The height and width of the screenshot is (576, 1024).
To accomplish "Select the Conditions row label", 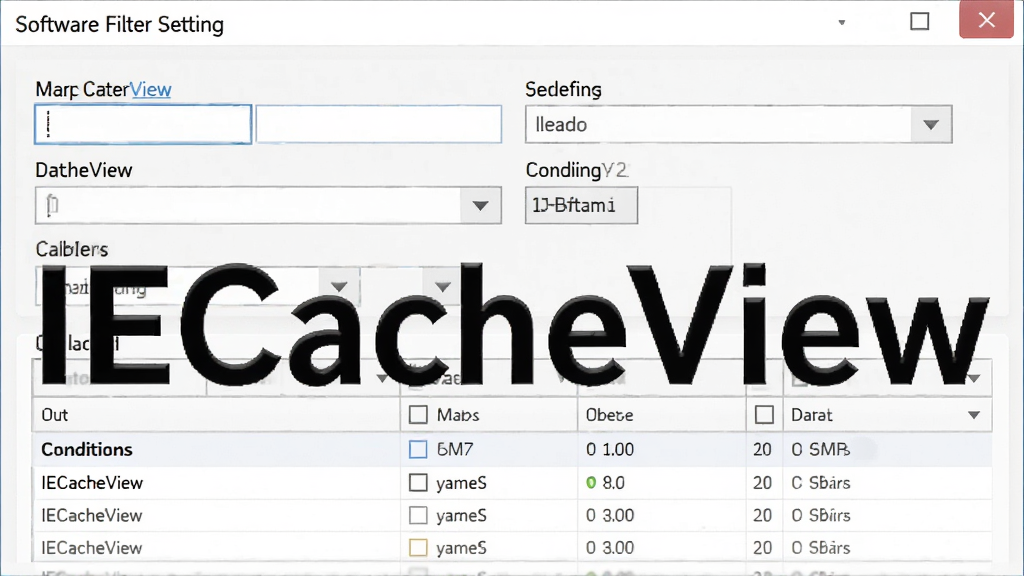I will (87, 449).
